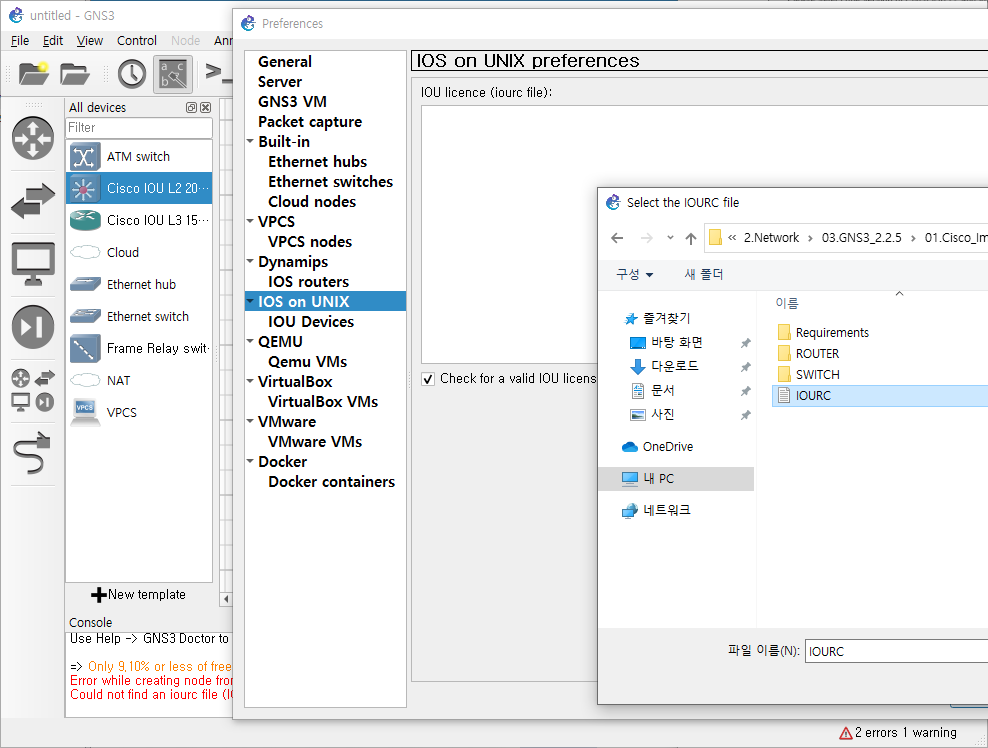Browse routers in device sidebar
This screenshot has width=988, height=748.
coord(33,138)
